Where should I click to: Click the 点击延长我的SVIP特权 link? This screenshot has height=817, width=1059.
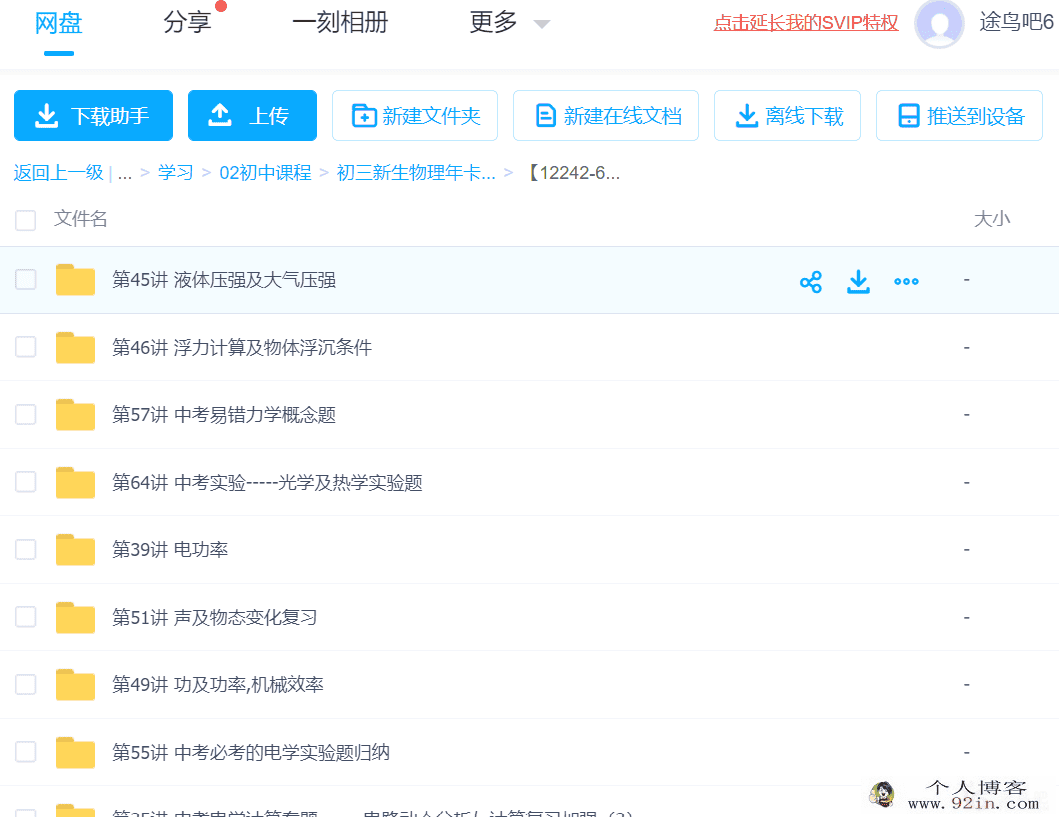coord(806,23)
